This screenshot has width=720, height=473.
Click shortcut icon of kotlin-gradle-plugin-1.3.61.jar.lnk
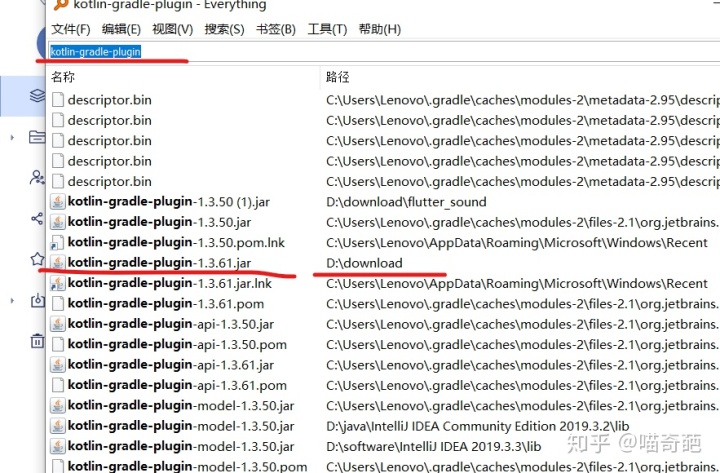click(58, 283)
